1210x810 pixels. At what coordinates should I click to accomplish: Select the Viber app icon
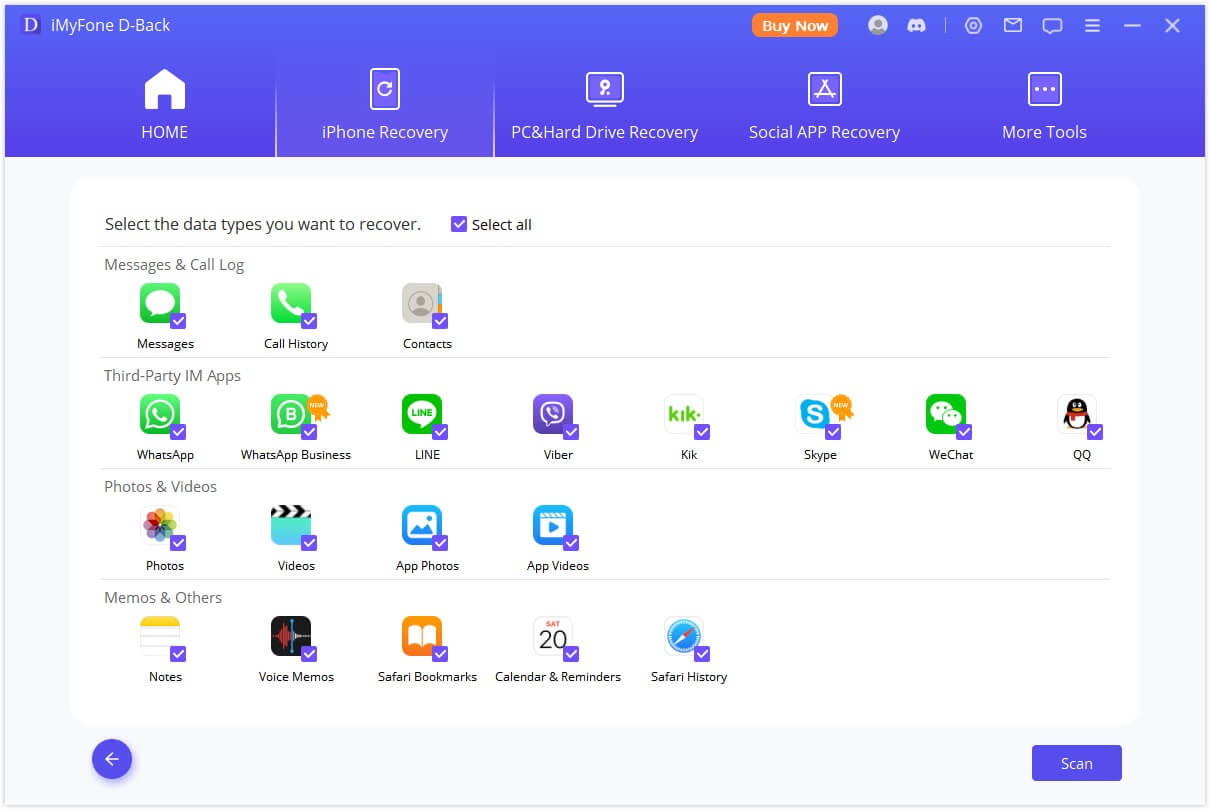pos(552,414)
